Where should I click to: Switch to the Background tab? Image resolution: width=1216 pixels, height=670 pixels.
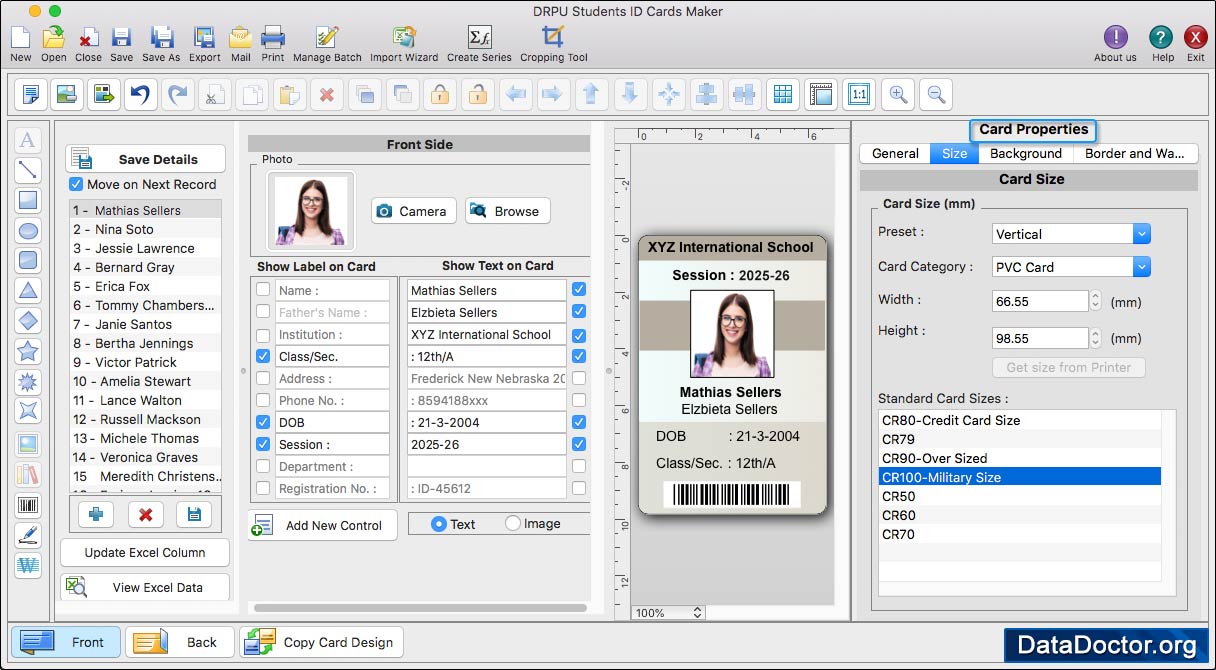(x=1026, y=153)
